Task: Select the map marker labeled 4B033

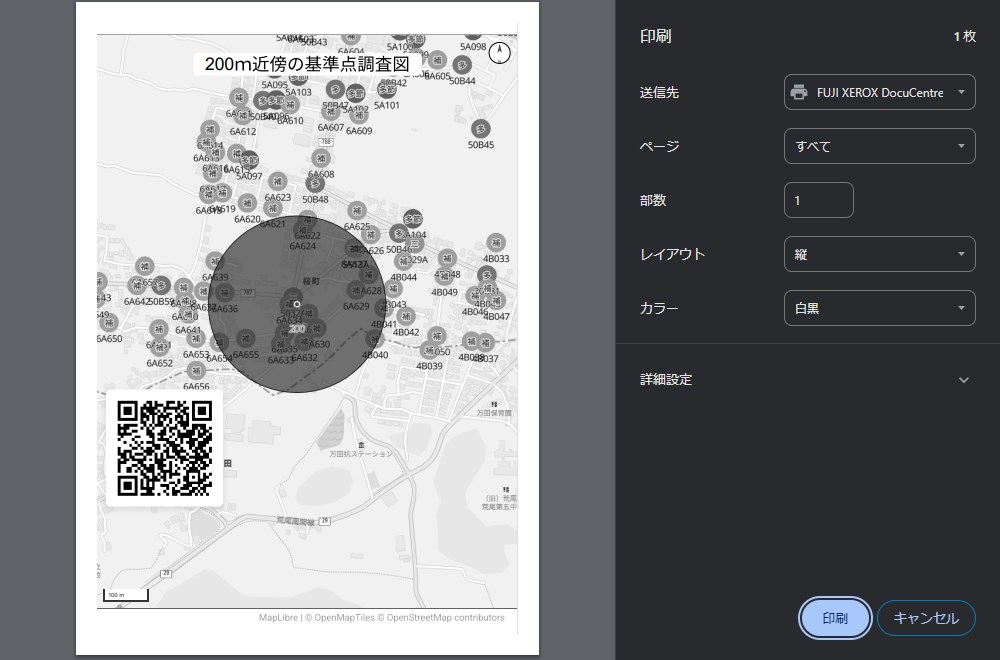Action: click(495, 243)
